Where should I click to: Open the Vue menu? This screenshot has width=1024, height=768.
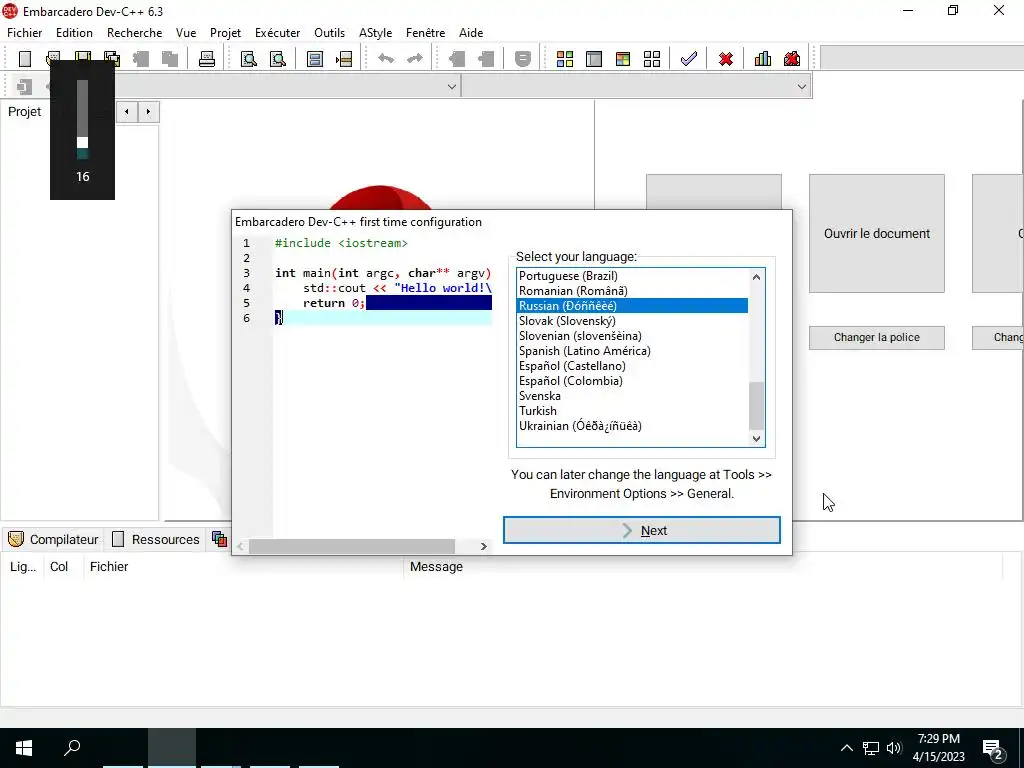(186, 33)
